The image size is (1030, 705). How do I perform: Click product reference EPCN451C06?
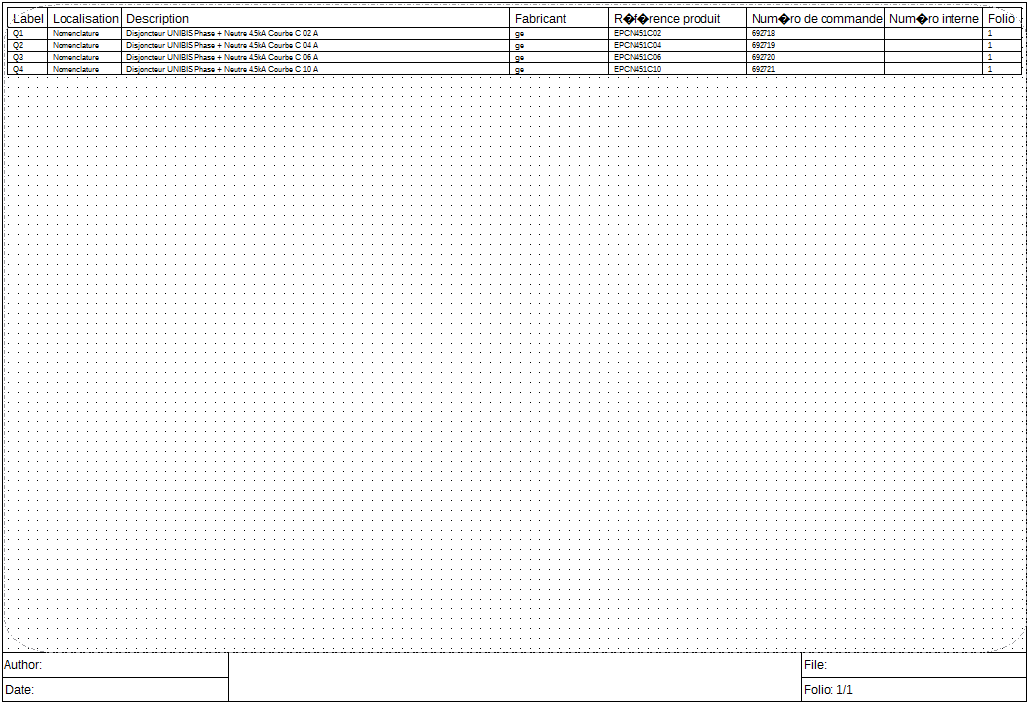(x=638, y=58)
